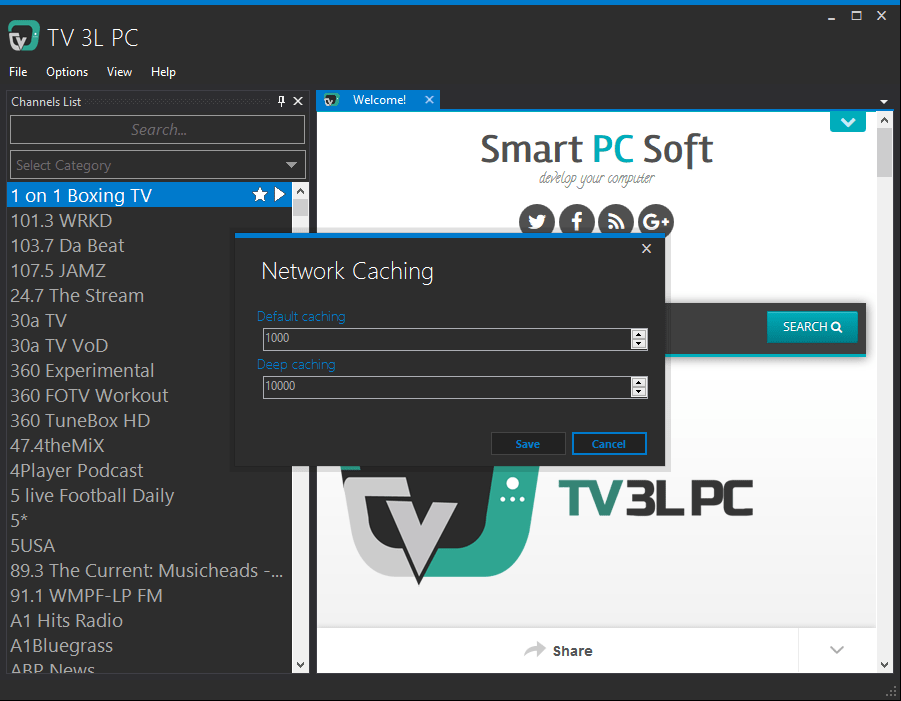Viewport: 901px width, 701px height.
Task: Switch to the Welcome! tab
Action: (379, 99)
